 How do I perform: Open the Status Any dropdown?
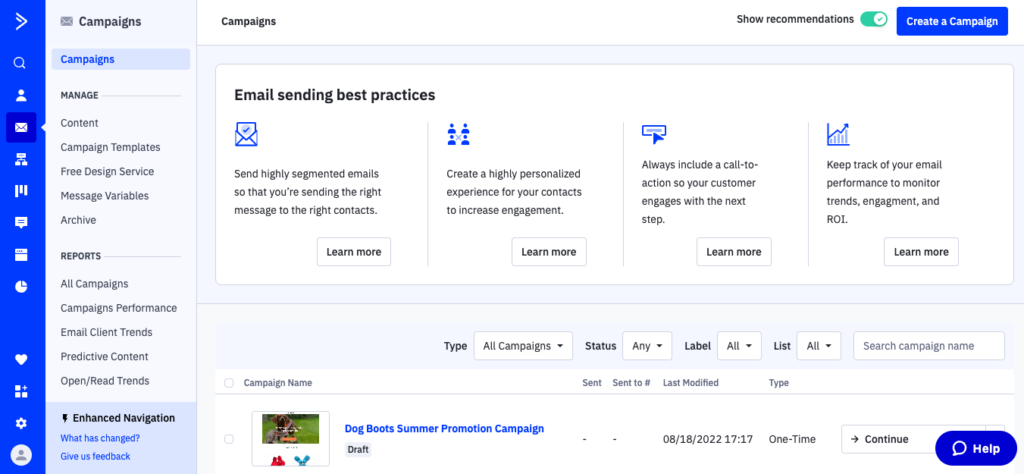pyautogui.click(x=647, y=346)
